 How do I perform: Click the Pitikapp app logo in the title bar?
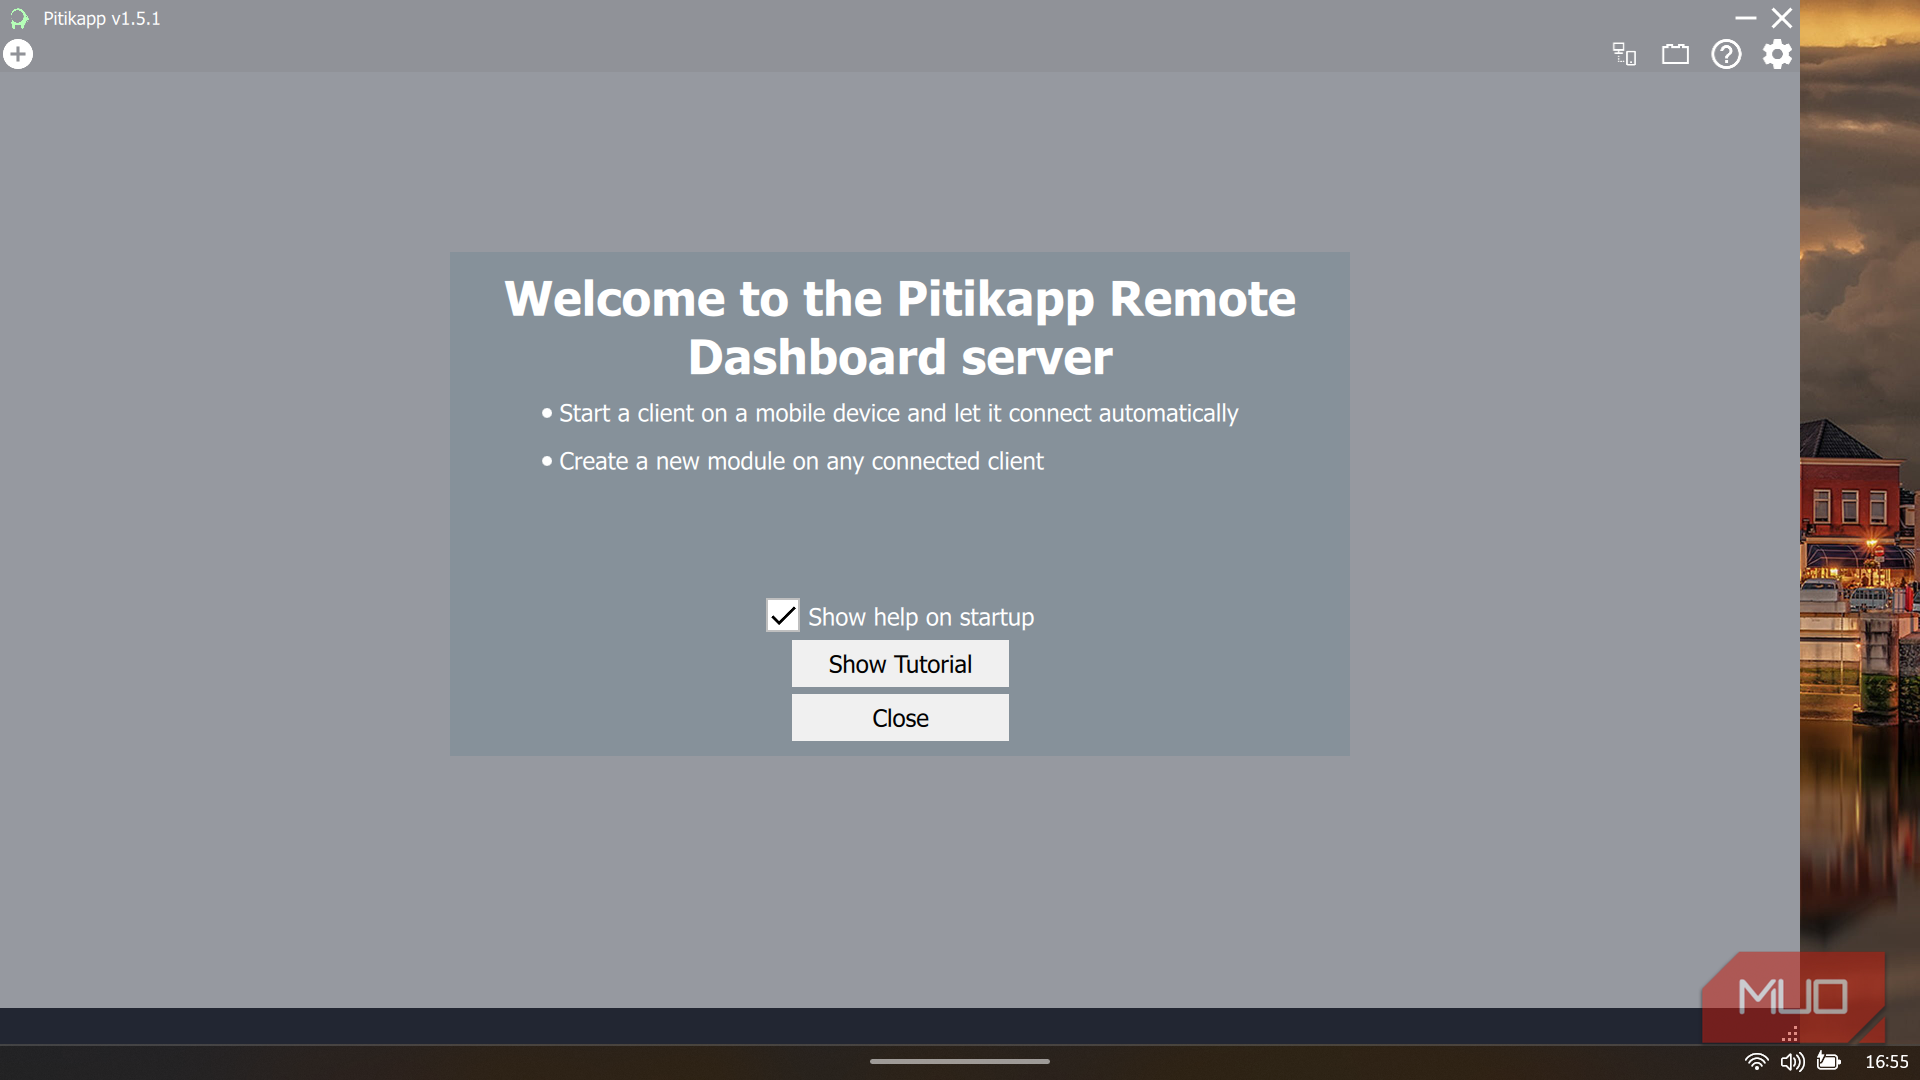[19, 18]
